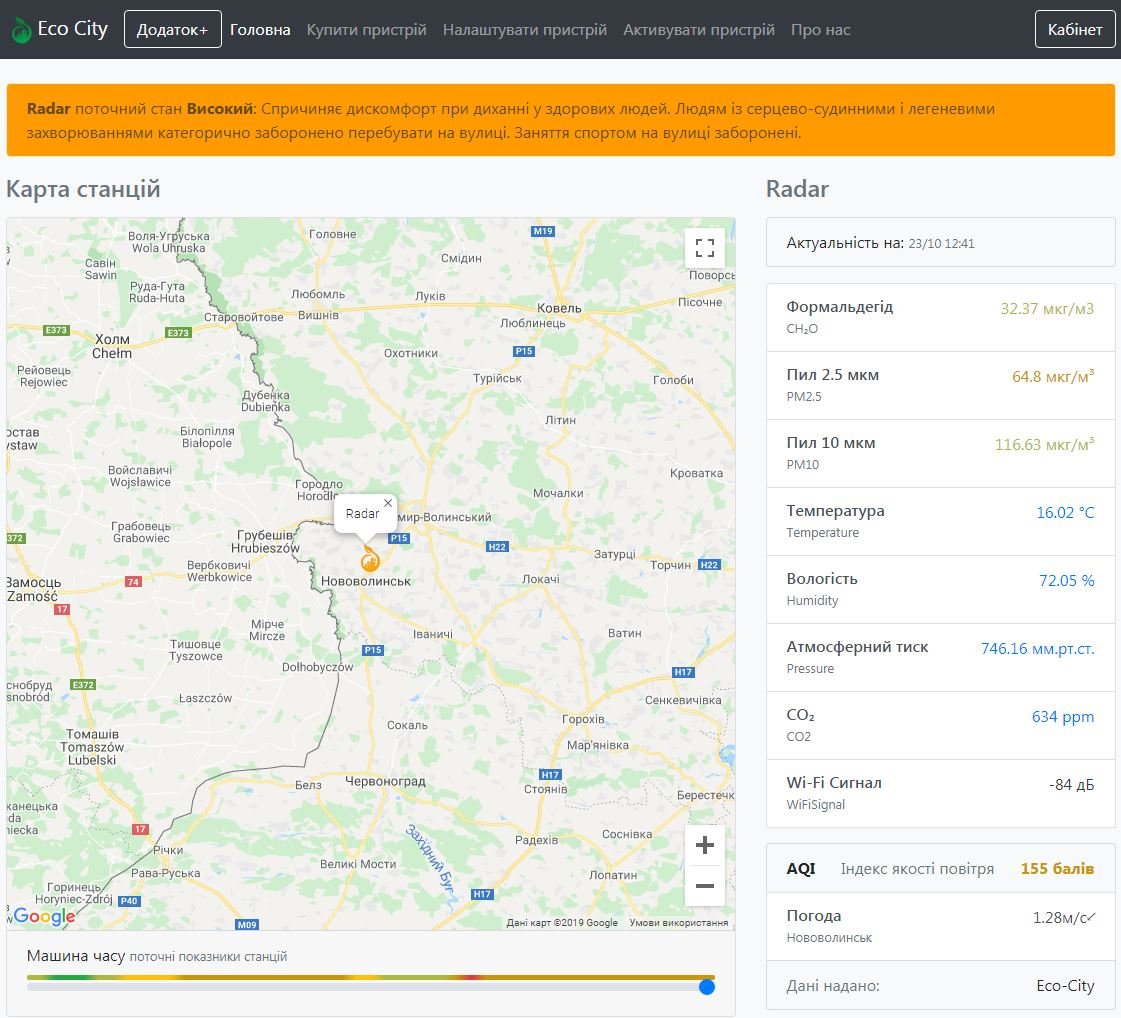The image size is (1121, 1018).
Task: Select the Пил 2.5 мкм row
Action: (x=940, y=385)
